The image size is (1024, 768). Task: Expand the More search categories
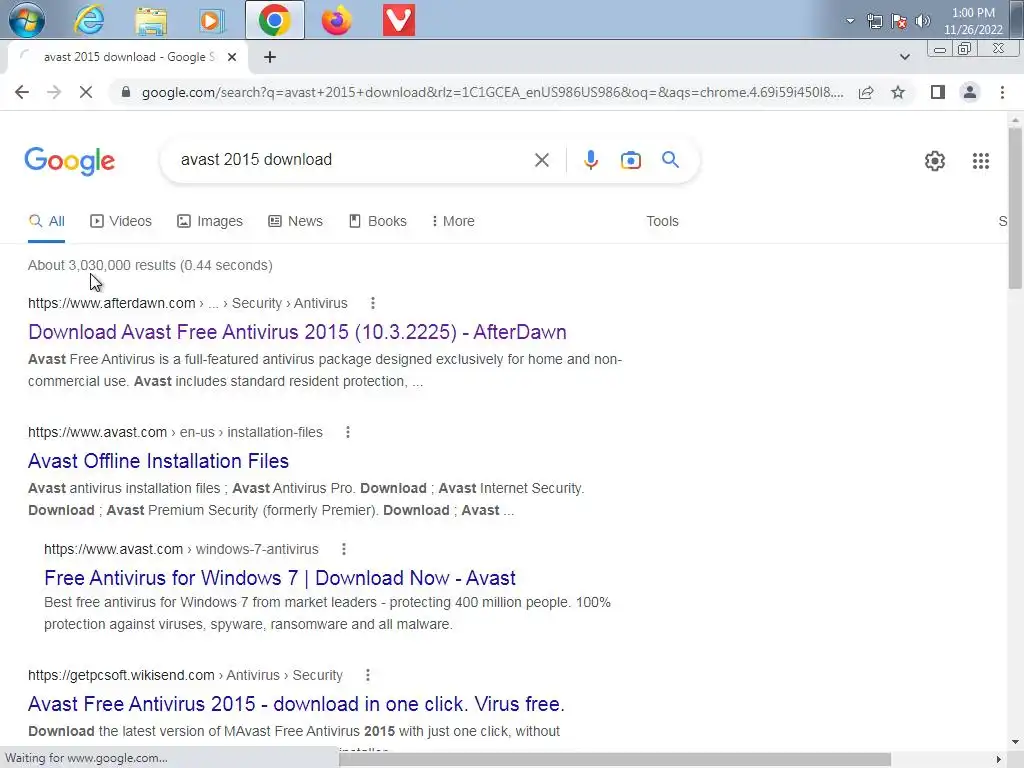453,221
